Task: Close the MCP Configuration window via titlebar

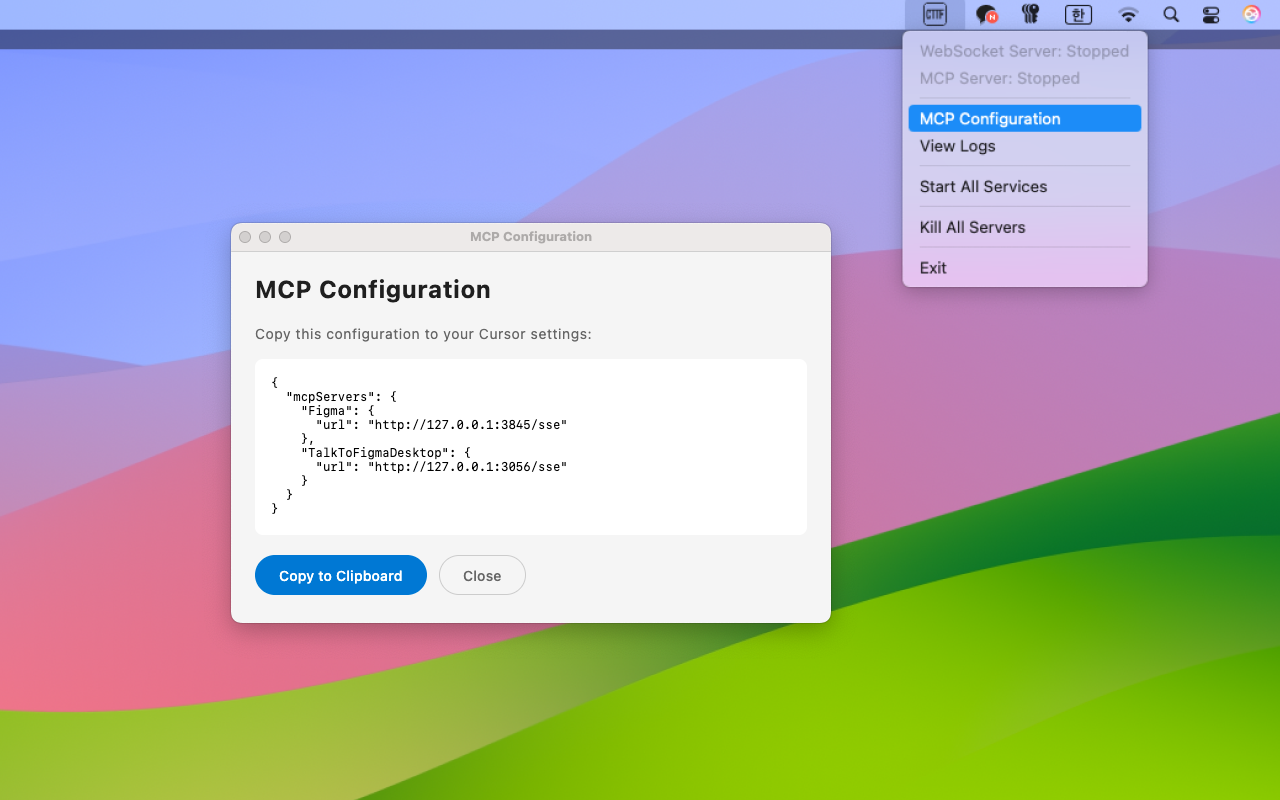Action: 245,237
